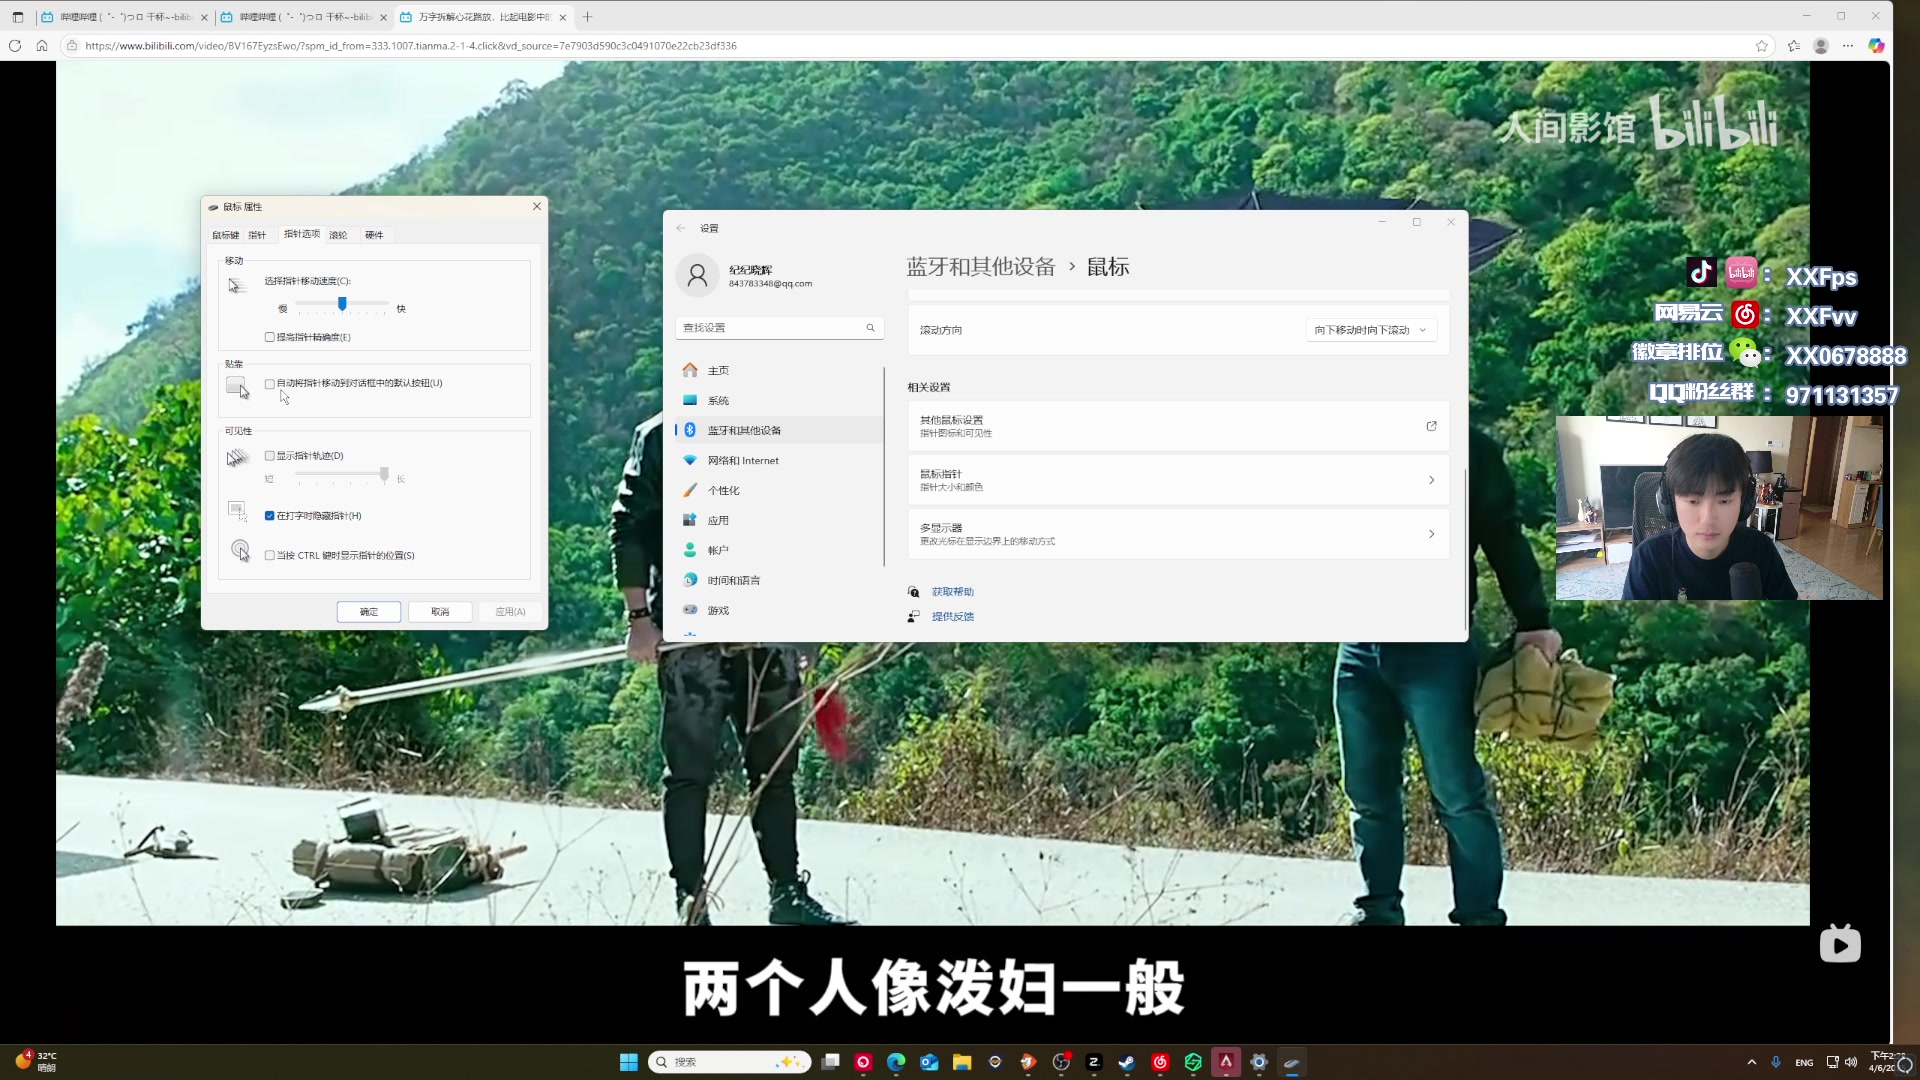The image size is (1920, 1080).
Task: Open Outlook from the taskbar
Action: point(929,1062)
